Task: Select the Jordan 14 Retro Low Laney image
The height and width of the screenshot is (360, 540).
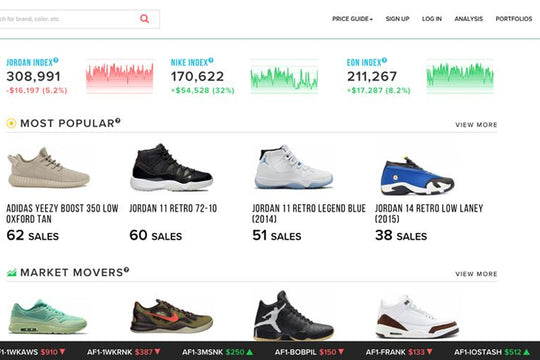Action: tap(417, 176)
